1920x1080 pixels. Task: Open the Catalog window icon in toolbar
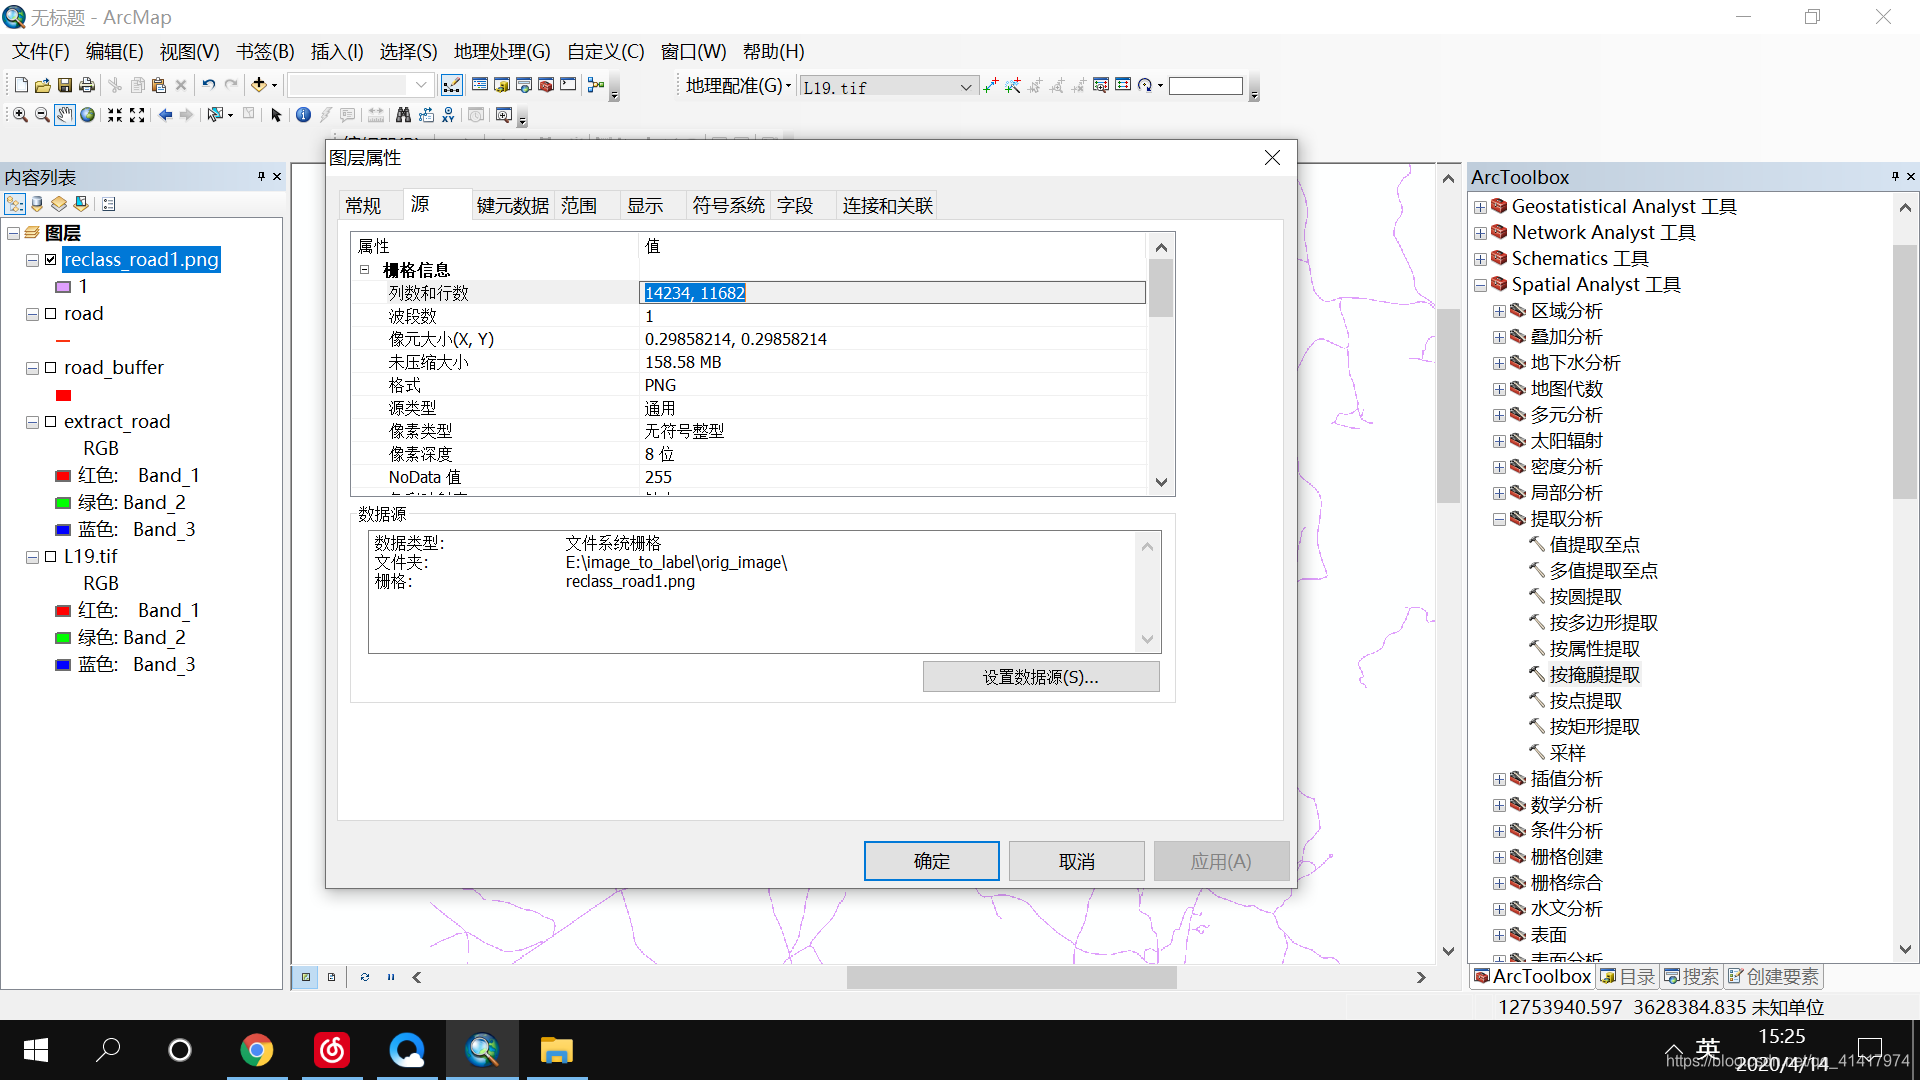click(x=502, y=86)
